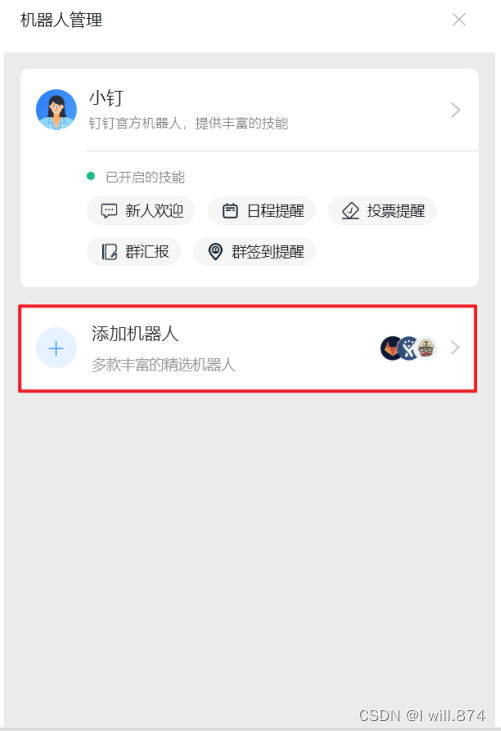Image resolution: width=501 pixels, height=731 pixels.
Task: Select the 日程提醒 skill chip
Action: click(261, 211)
